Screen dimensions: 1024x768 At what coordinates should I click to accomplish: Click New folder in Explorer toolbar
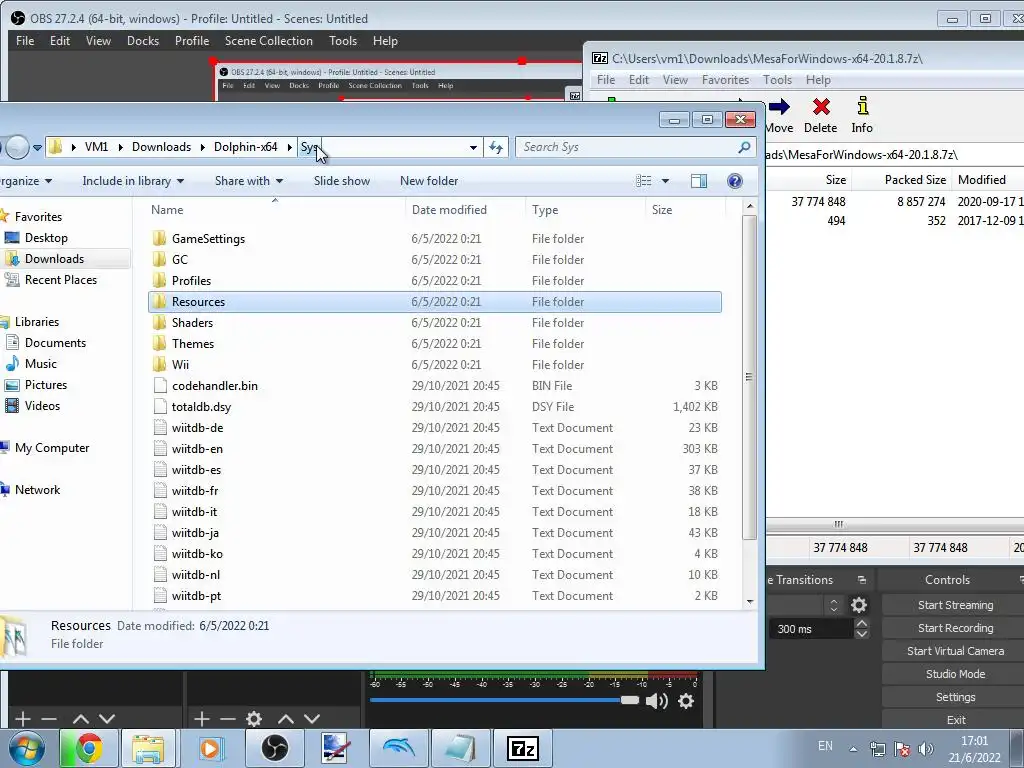(x=429, y=181)
